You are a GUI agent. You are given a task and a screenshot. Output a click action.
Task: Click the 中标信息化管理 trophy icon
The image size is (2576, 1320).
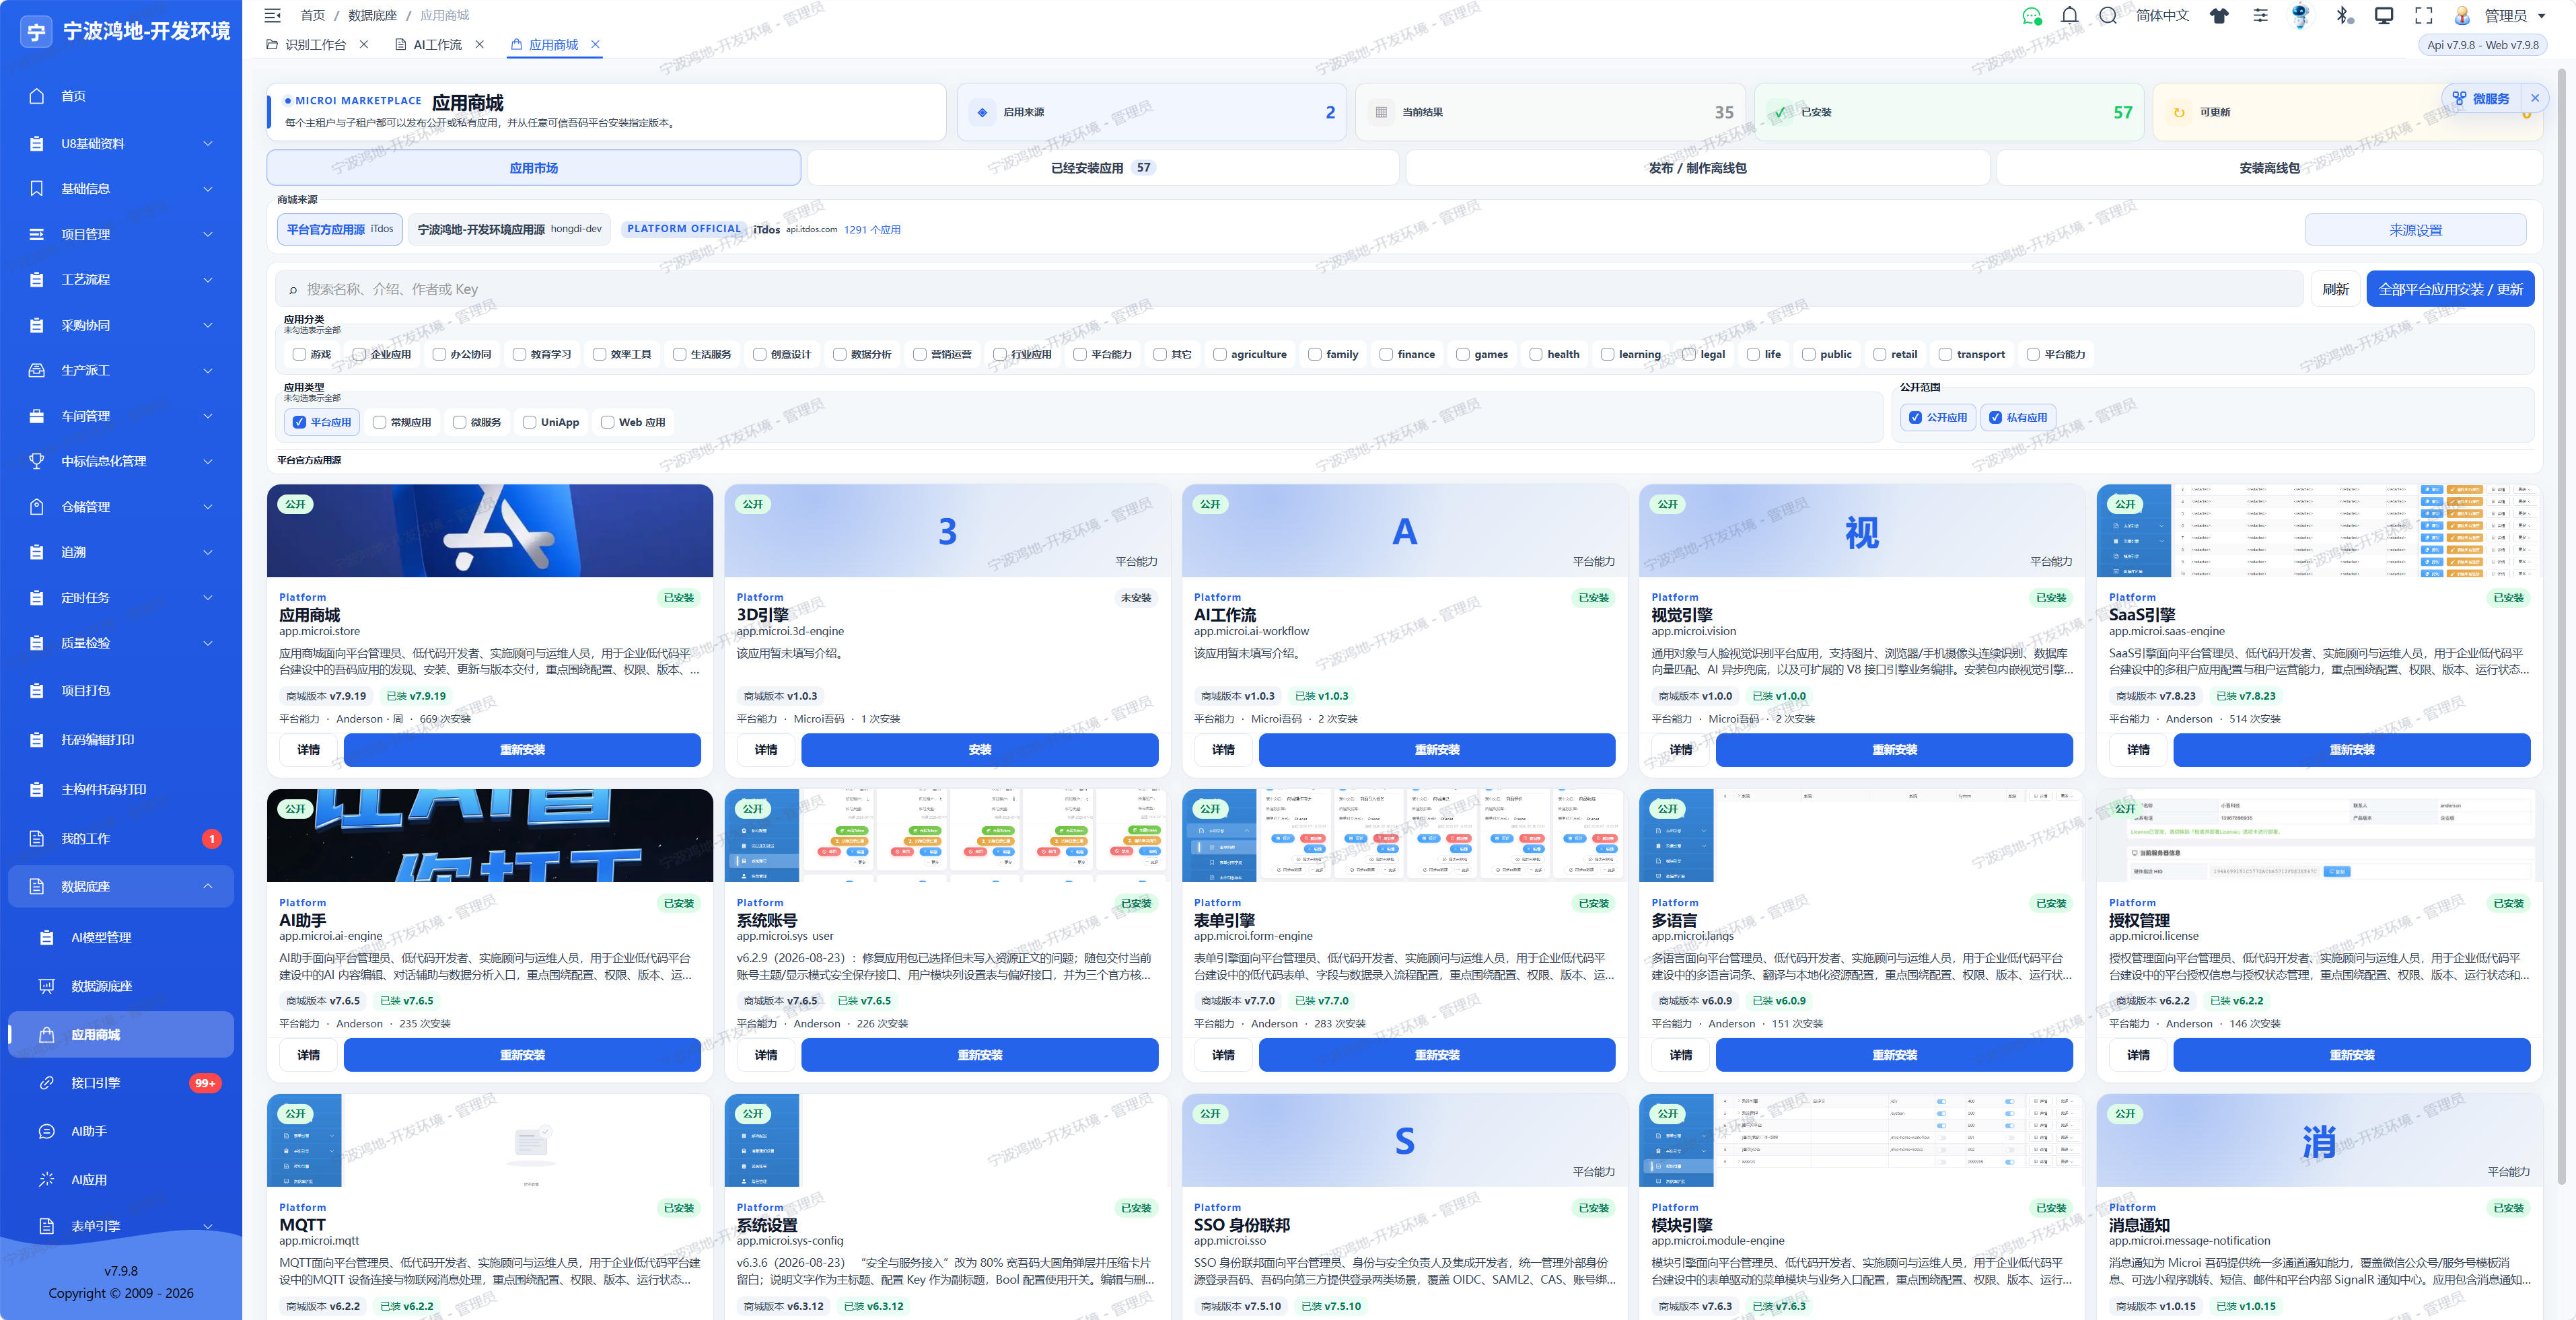click(37, 461)
